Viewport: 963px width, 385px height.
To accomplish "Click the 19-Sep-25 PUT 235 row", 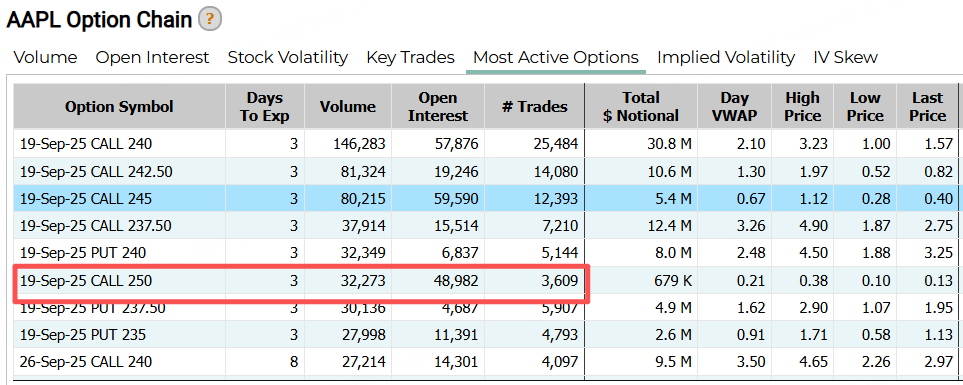I will pos(486,335).
